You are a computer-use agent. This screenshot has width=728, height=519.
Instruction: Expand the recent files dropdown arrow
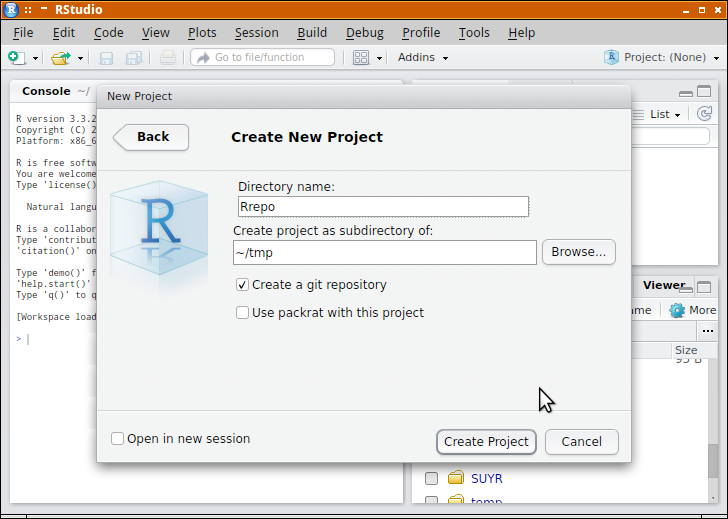(x=80, y=58)
